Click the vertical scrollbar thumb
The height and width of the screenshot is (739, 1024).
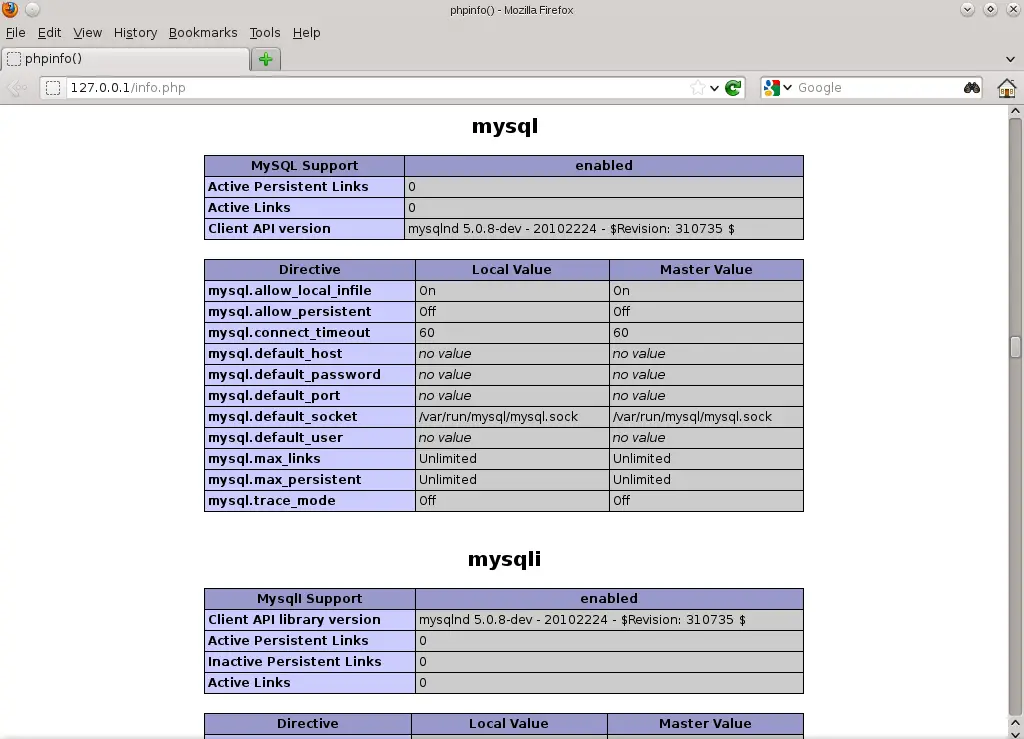click(1015, 346)
